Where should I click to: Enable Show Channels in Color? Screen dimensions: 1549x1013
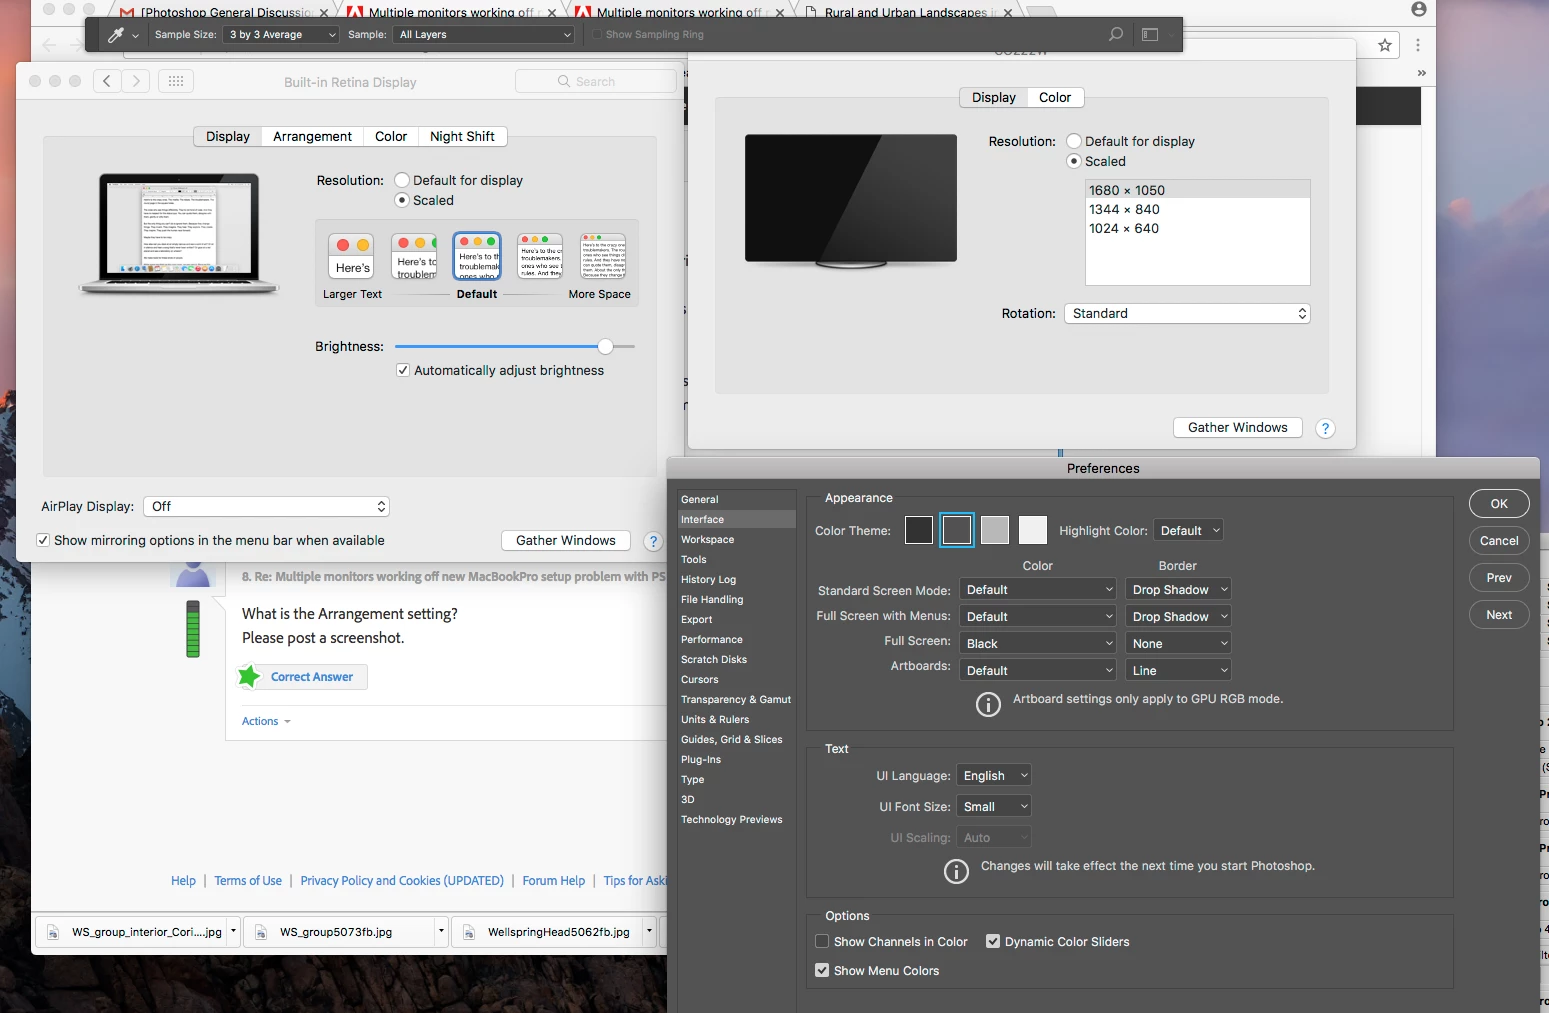822,942
